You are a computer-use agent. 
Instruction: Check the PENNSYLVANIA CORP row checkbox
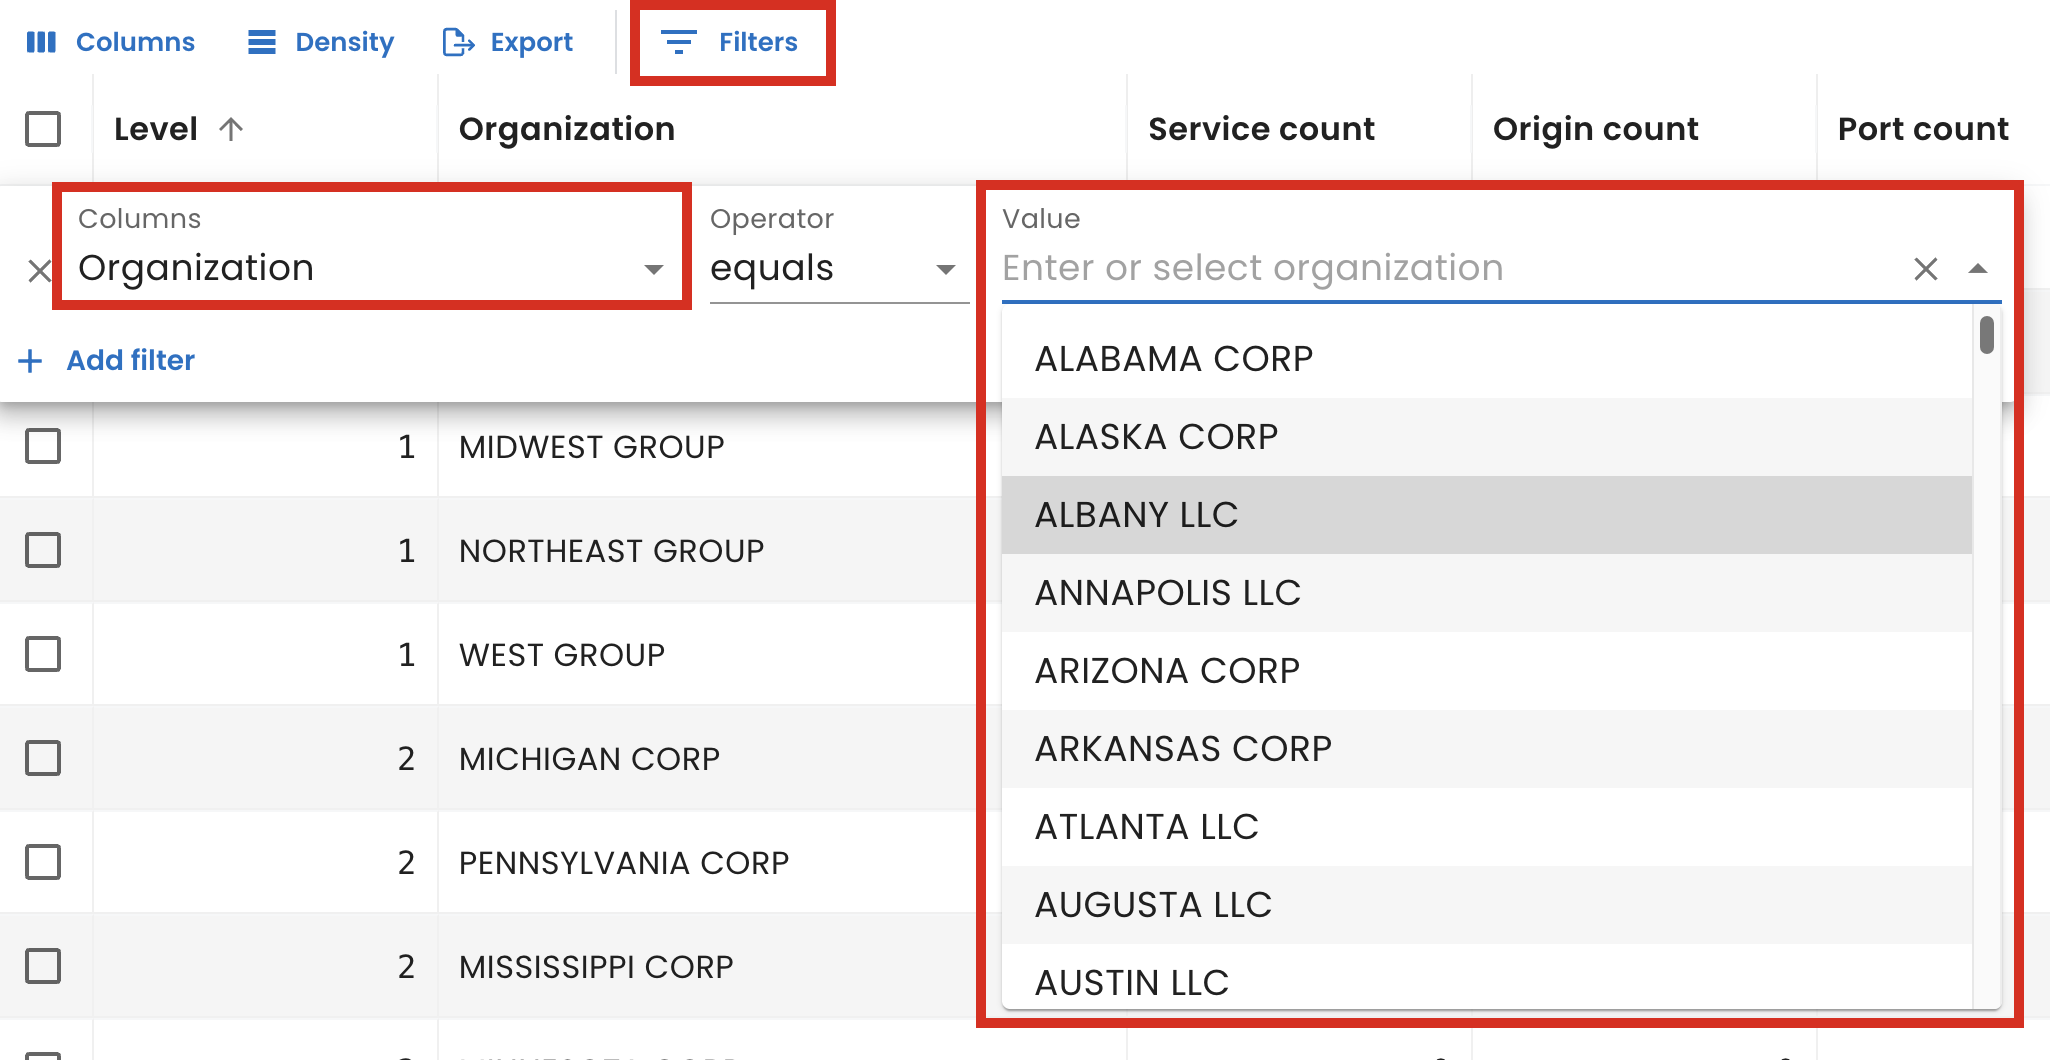pos(43,862)
